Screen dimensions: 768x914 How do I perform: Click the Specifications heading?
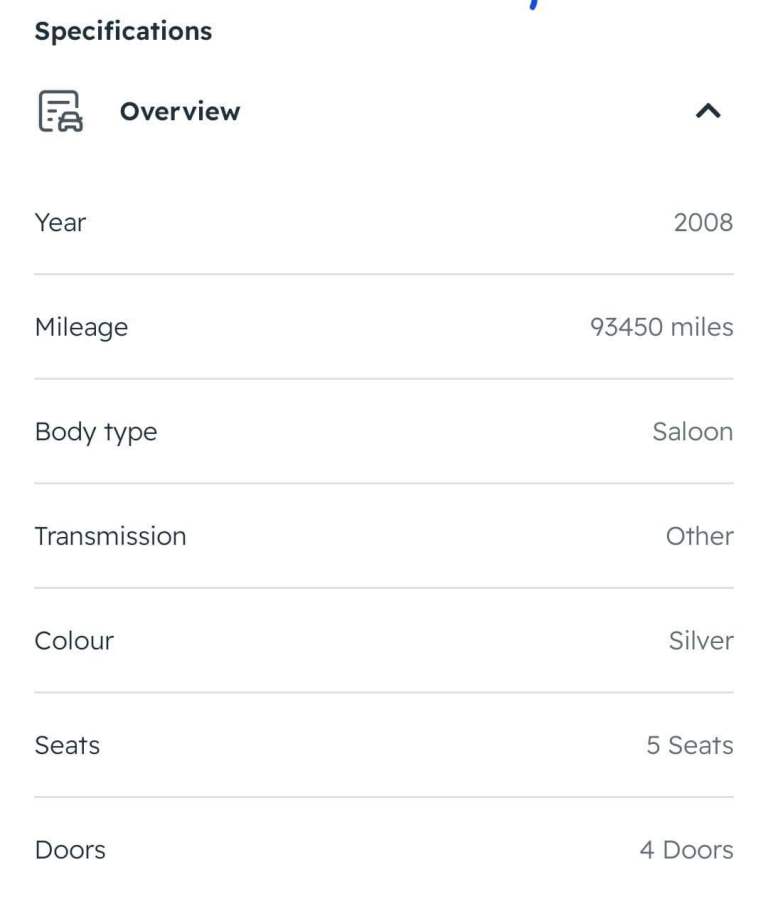(x=123, y=31)
